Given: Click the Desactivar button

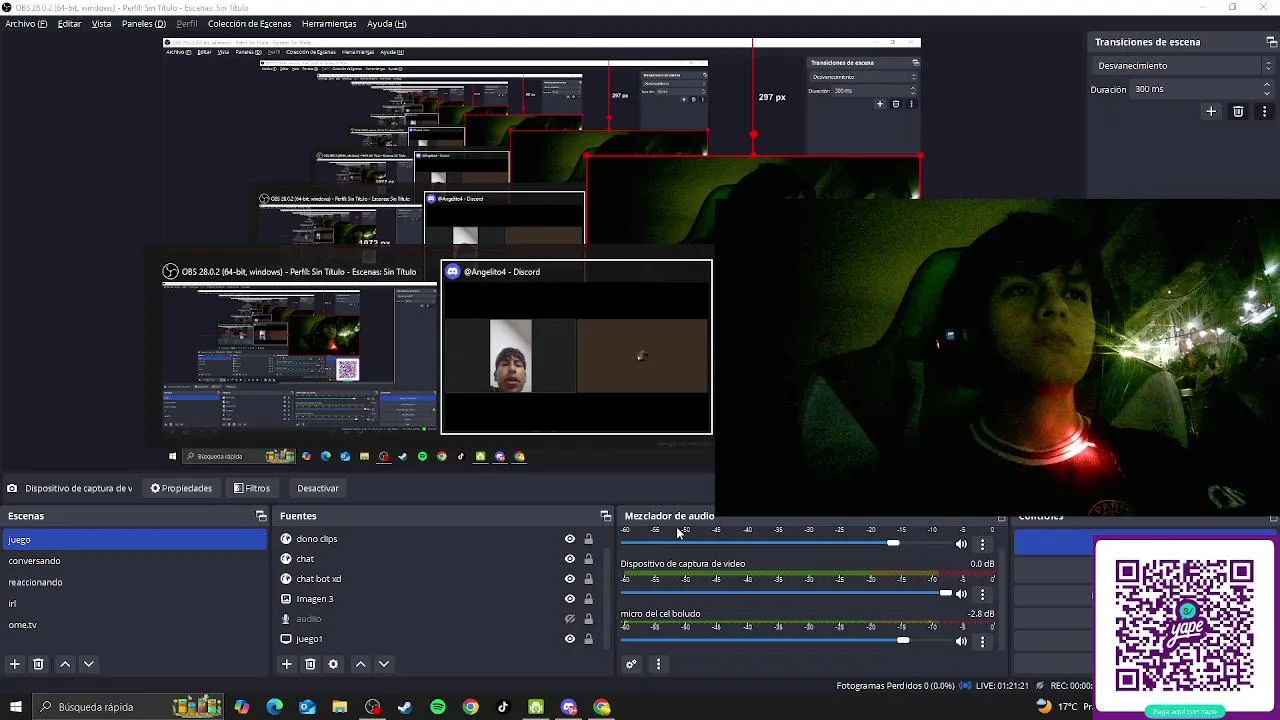Looking at the screenshot, I should (318, 488).
